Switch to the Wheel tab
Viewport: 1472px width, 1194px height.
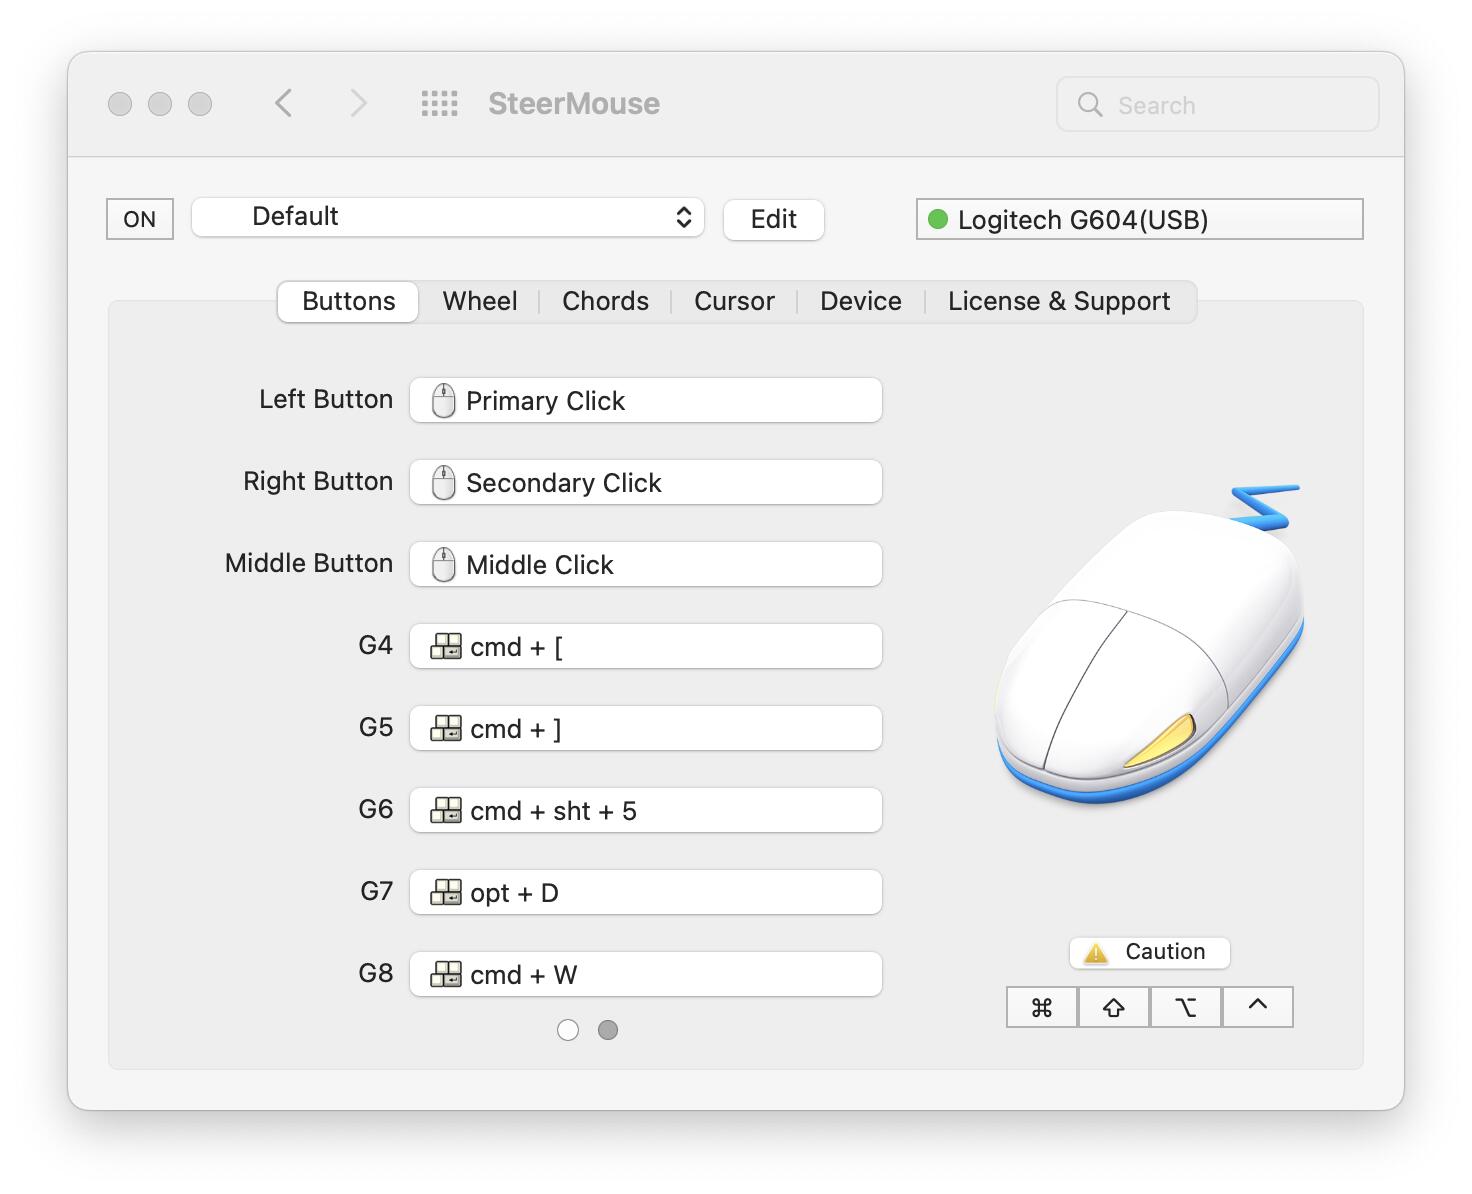[x=480, y=301]
